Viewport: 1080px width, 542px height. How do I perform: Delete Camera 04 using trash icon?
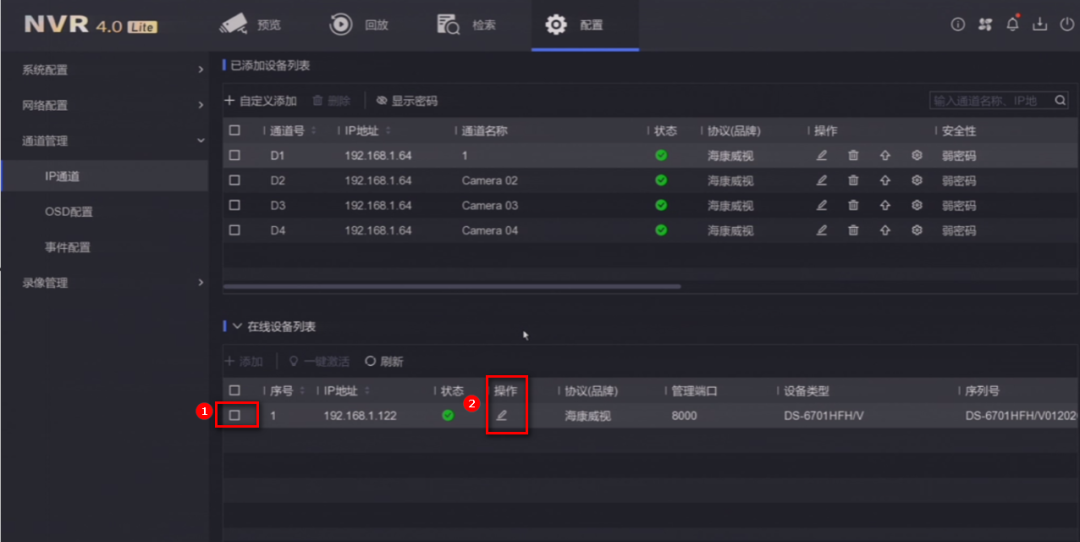(x=853, y=230)
